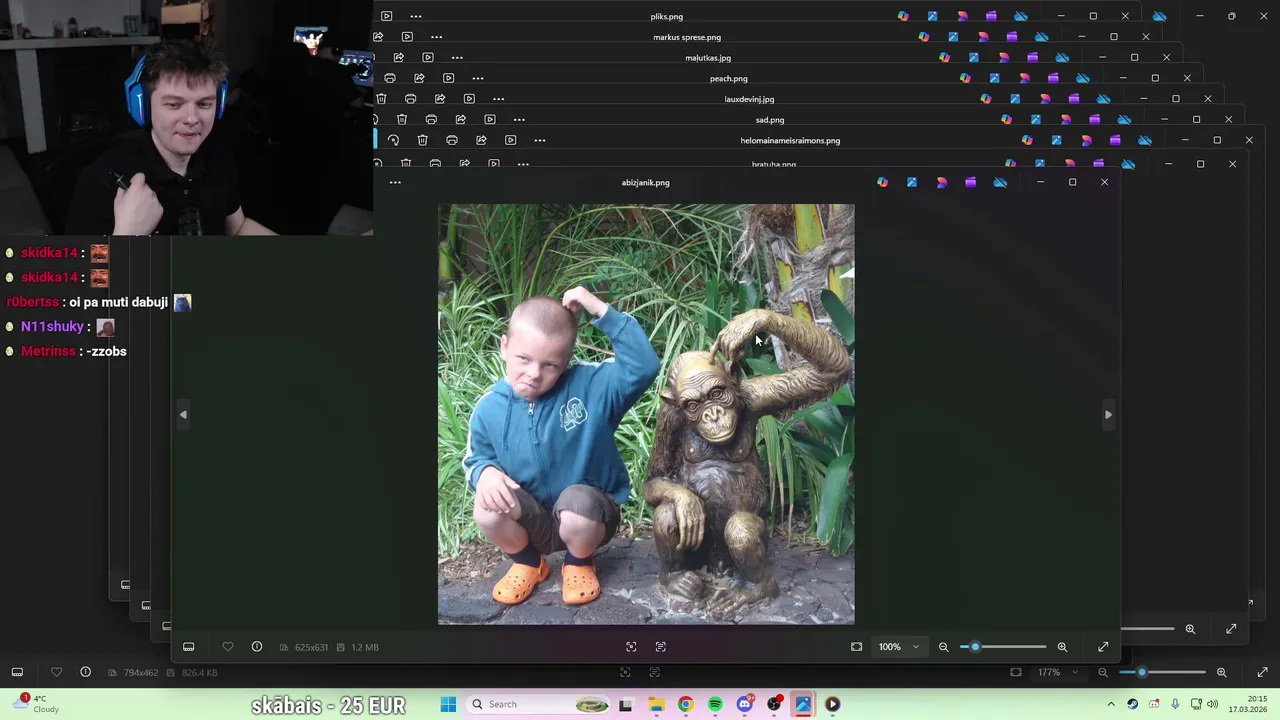The height and width of the screenshot is (720, 1280).
Task: Open Windows Start menu
Action: click(x=448, y=704)
